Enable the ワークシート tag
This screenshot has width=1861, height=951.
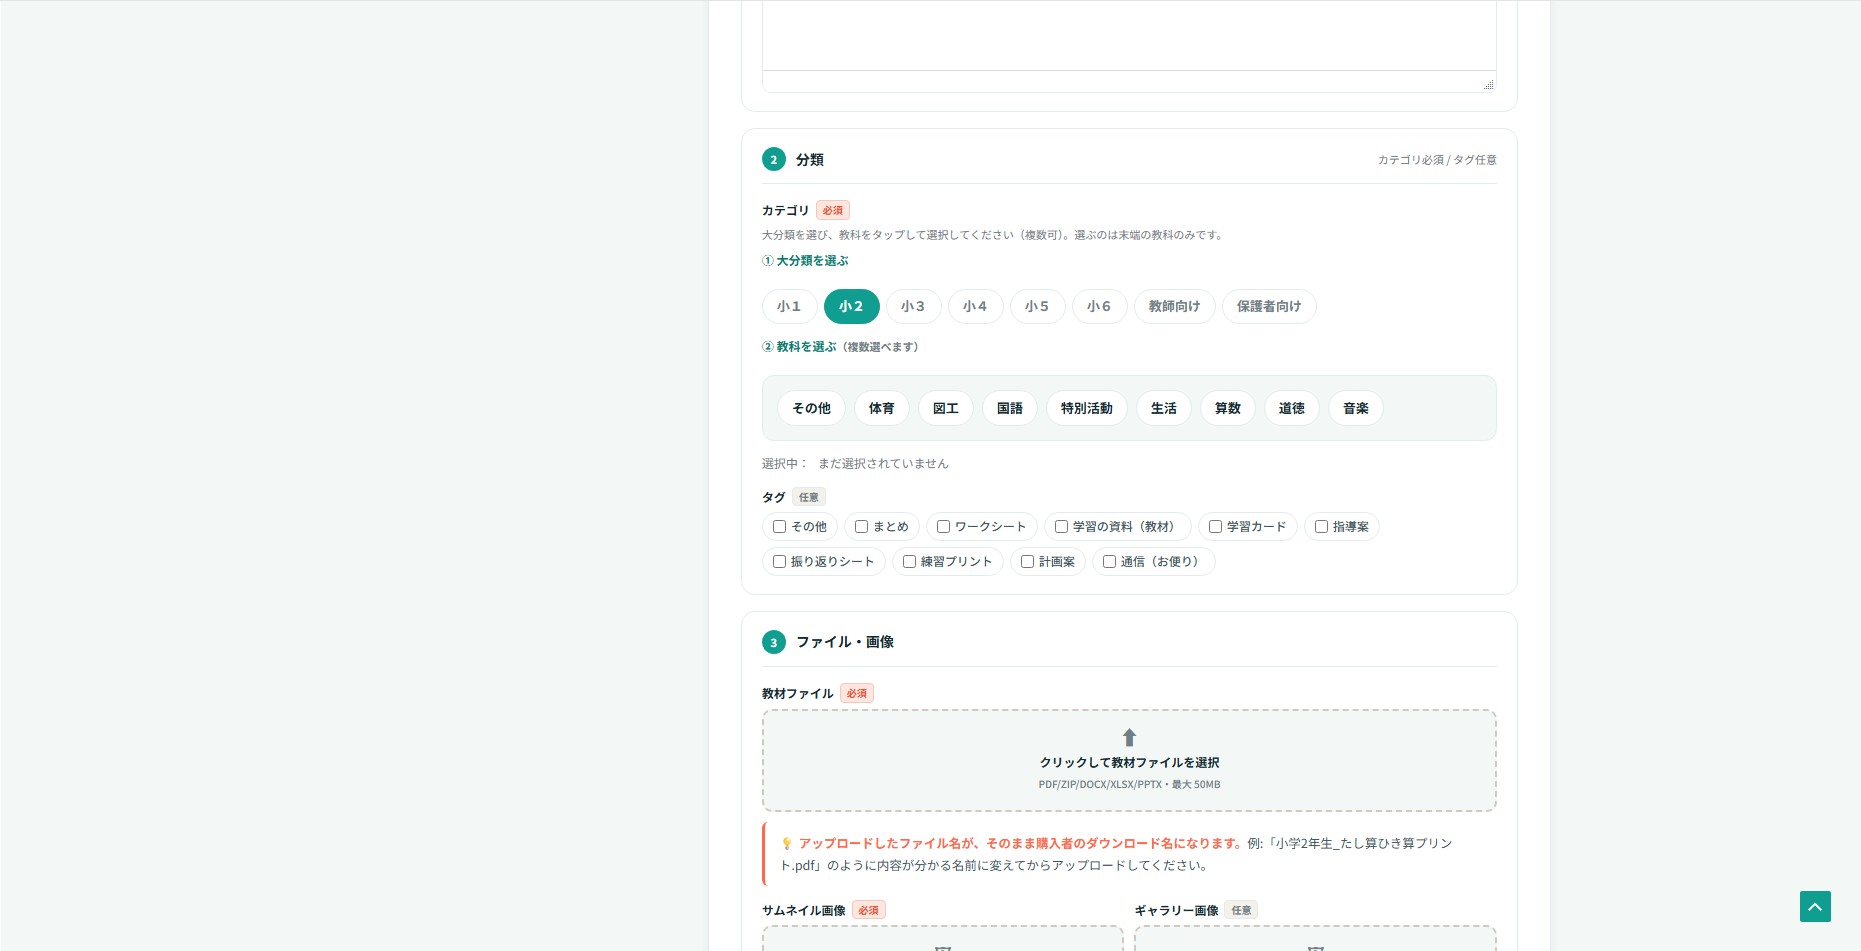point(943,527)
